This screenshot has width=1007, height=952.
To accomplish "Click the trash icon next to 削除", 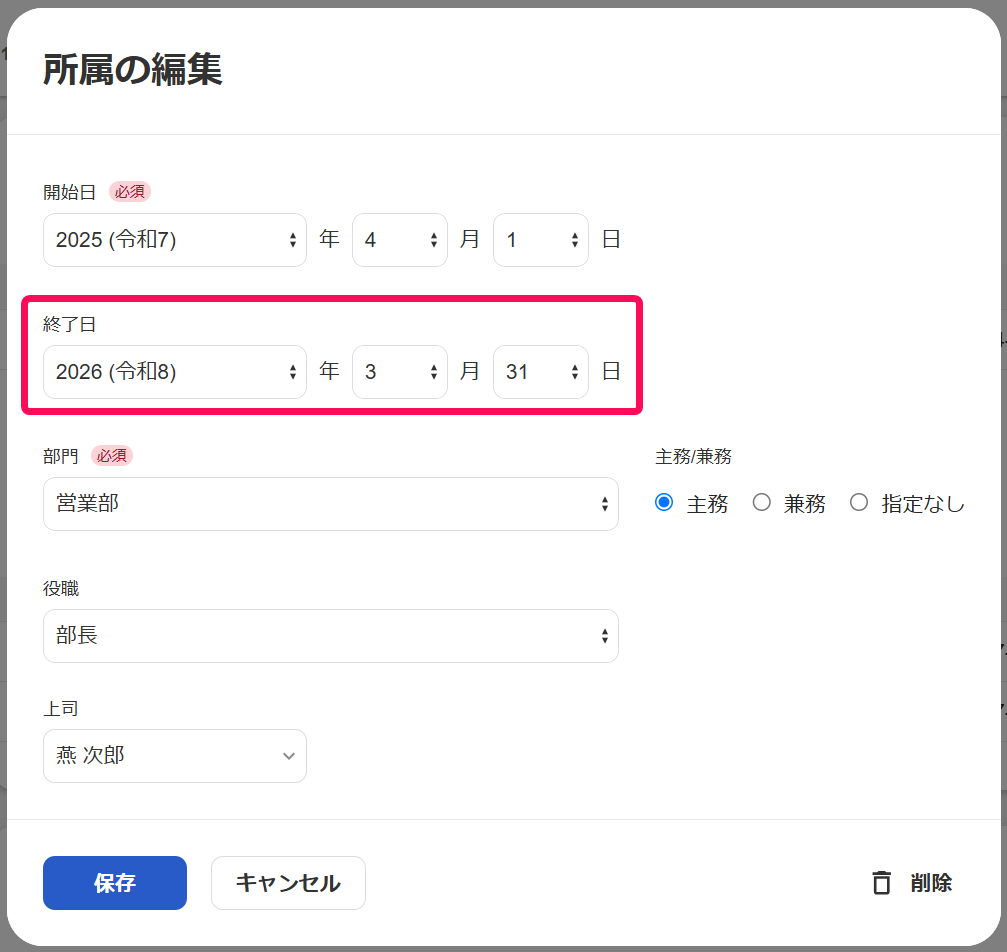I will point(881,883).
